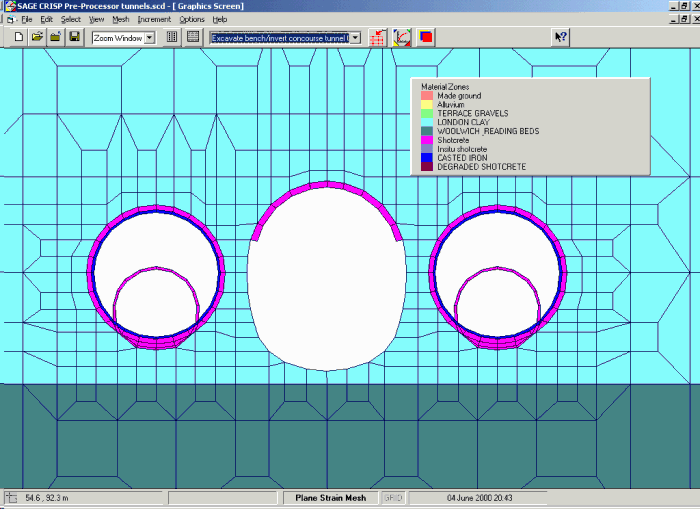Image resolution: width=700 pixels, height=509 pixels.
Task: Open the Increment menu
Action: click(154, 20)
